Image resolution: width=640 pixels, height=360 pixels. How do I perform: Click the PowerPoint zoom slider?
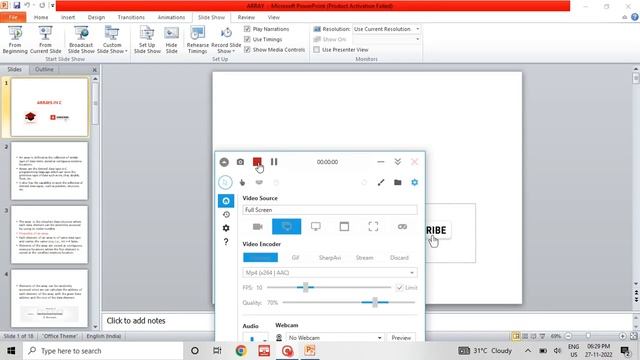588,336
